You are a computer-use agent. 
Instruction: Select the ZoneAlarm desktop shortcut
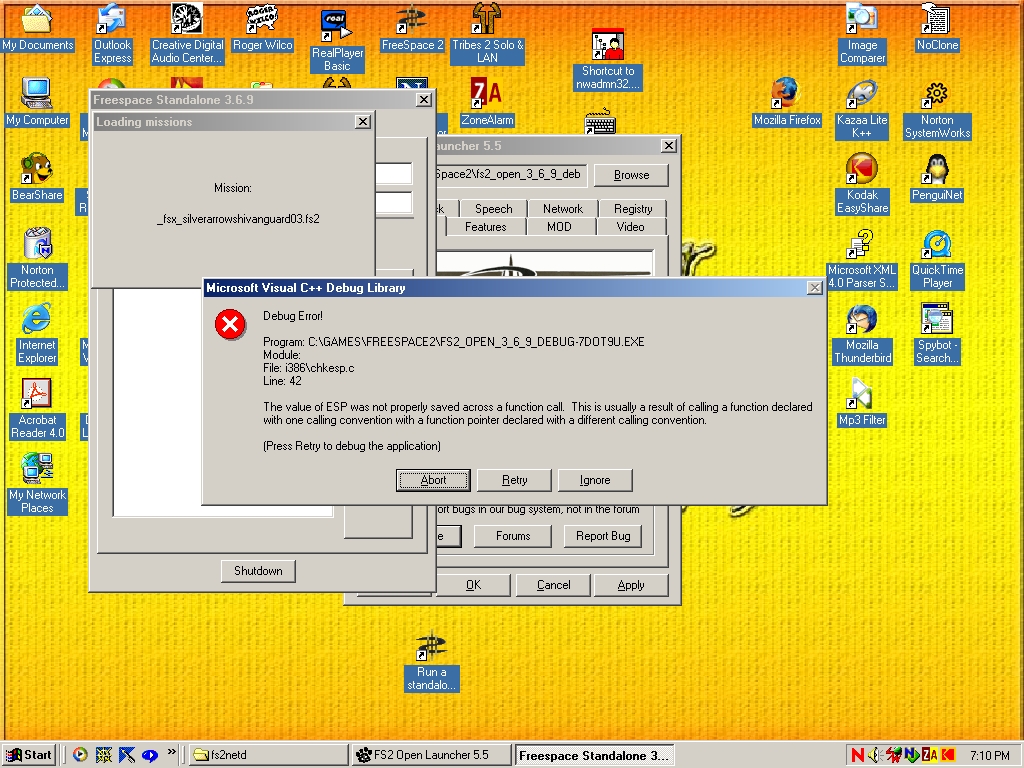coord(487,102)
